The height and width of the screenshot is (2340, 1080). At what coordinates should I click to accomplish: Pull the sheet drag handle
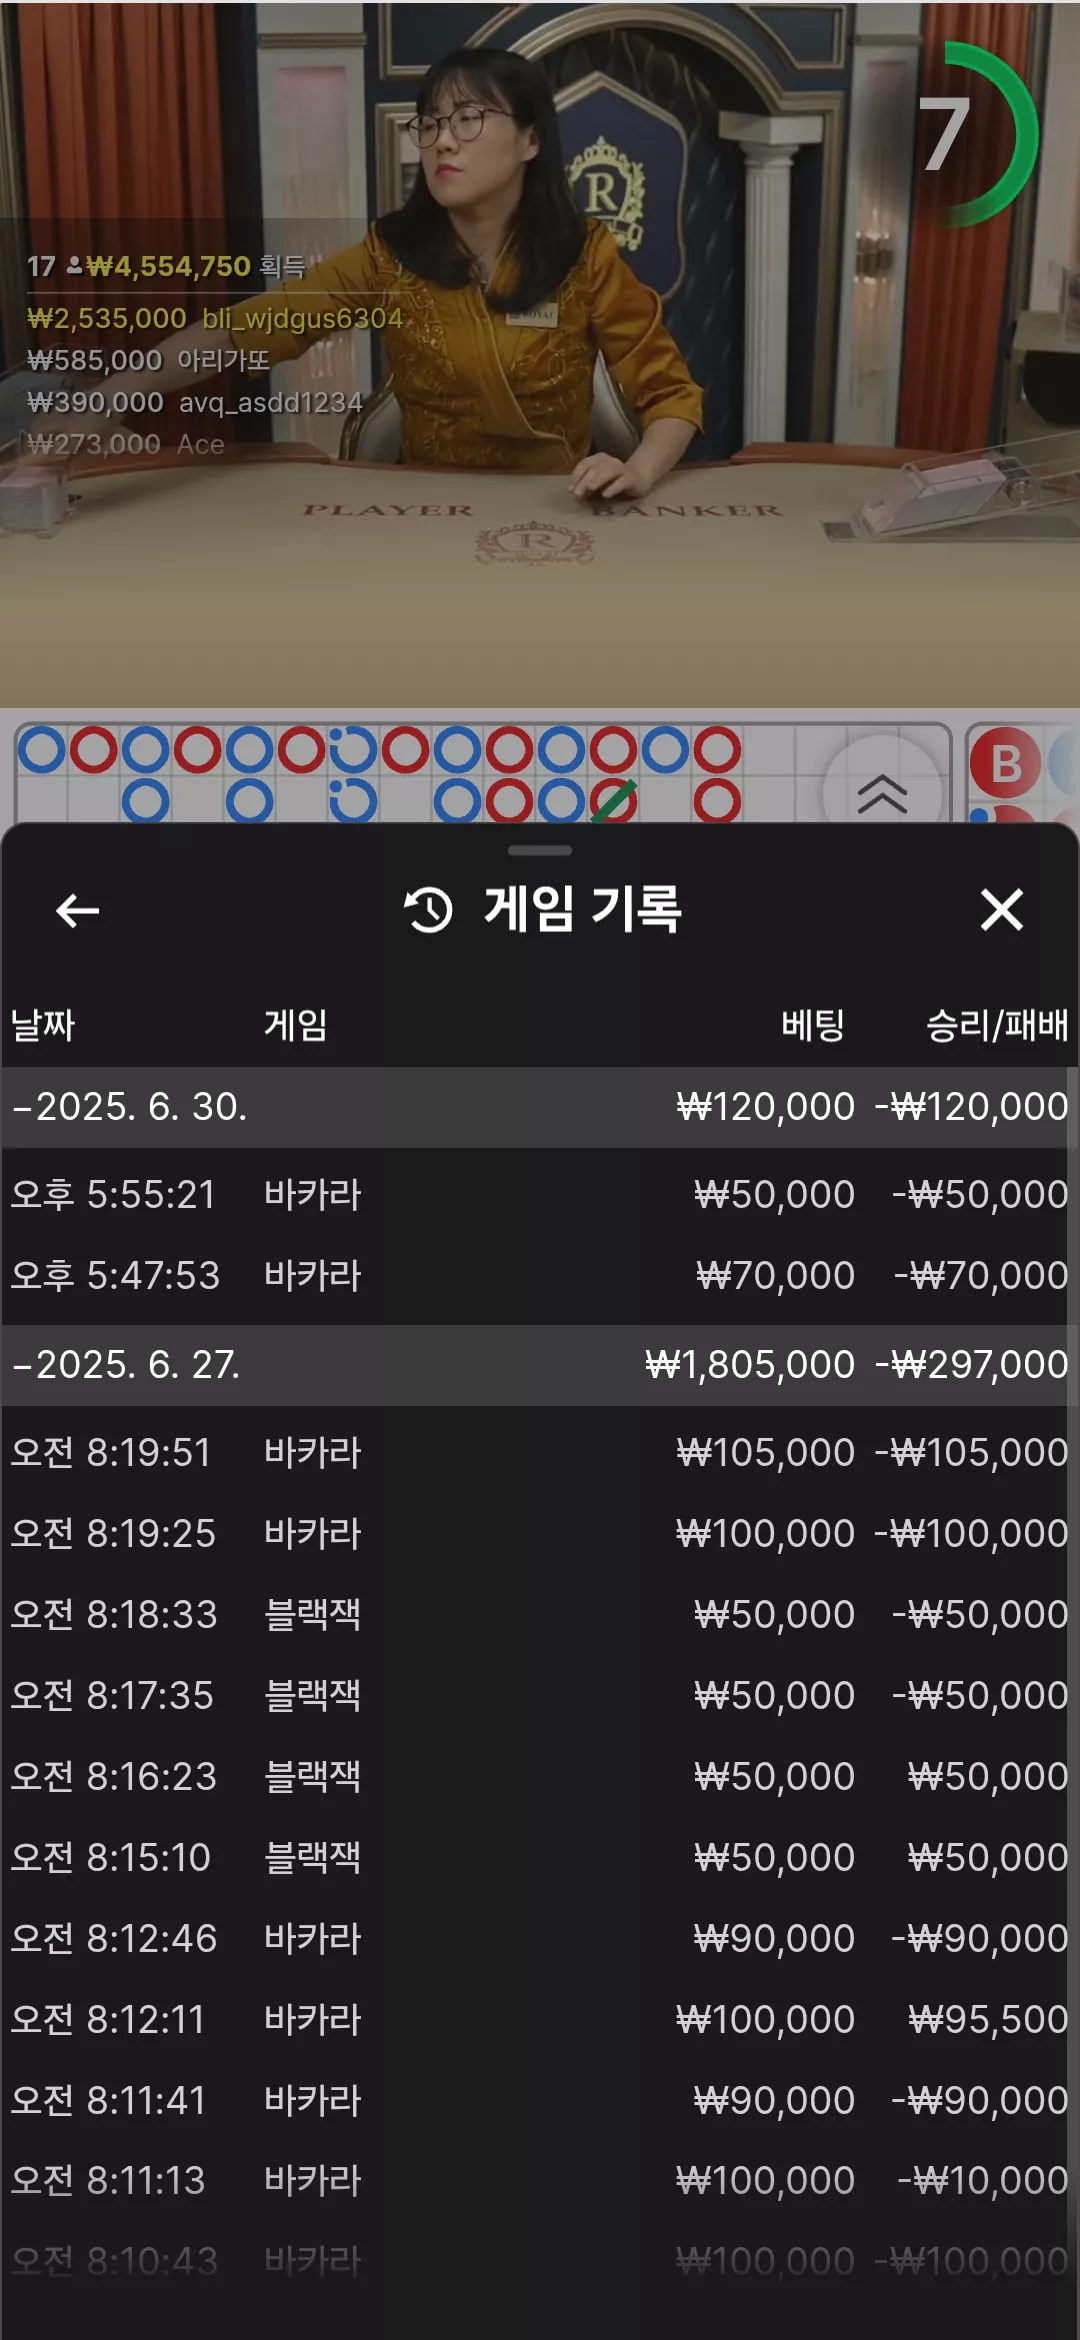(540, 851)
